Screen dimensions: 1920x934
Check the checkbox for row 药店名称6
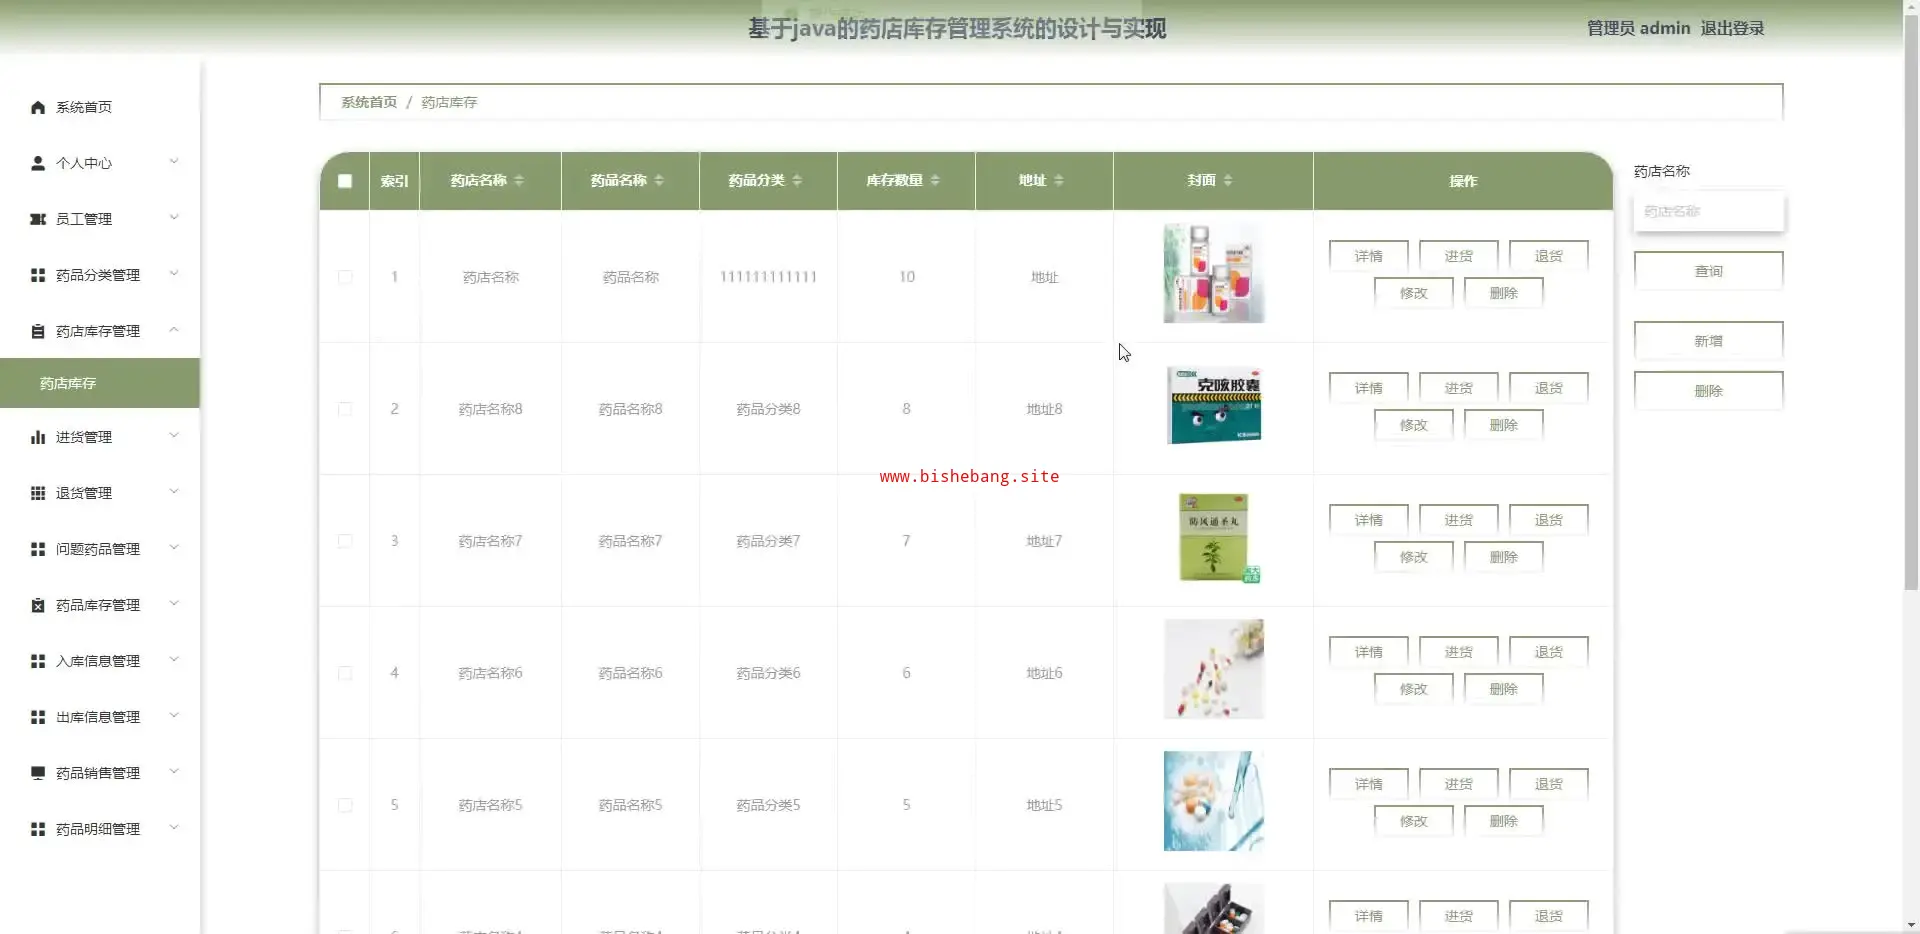pos(345,673)
